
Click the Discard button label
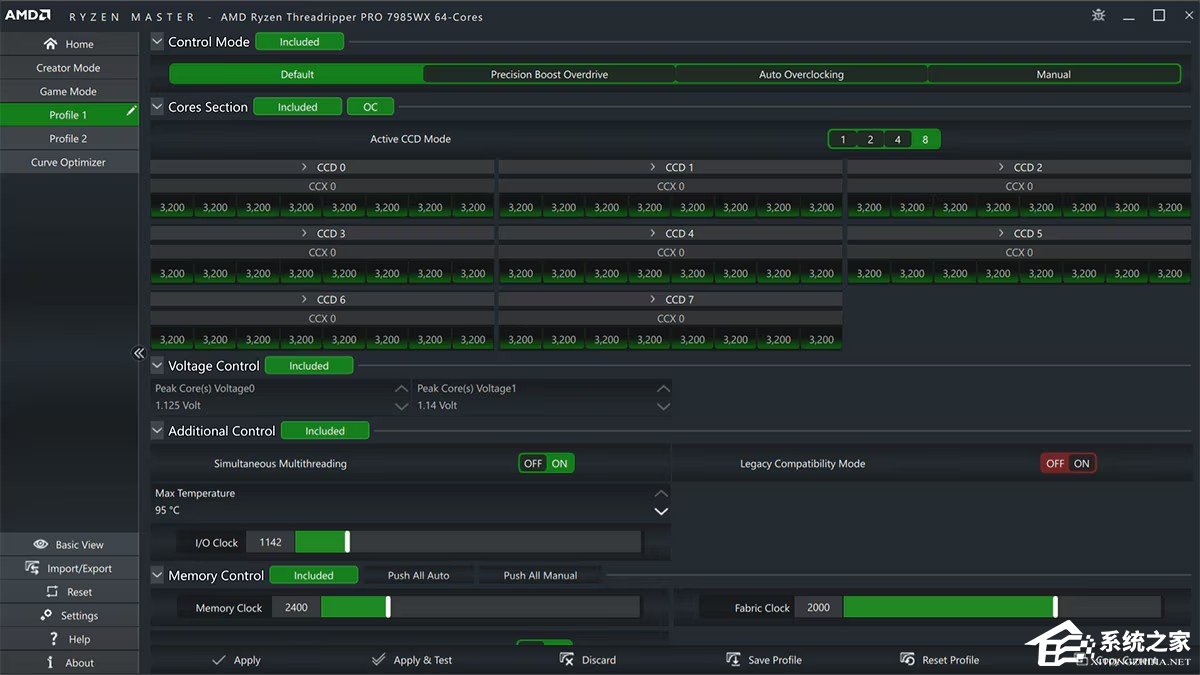(x=599, y=660)
